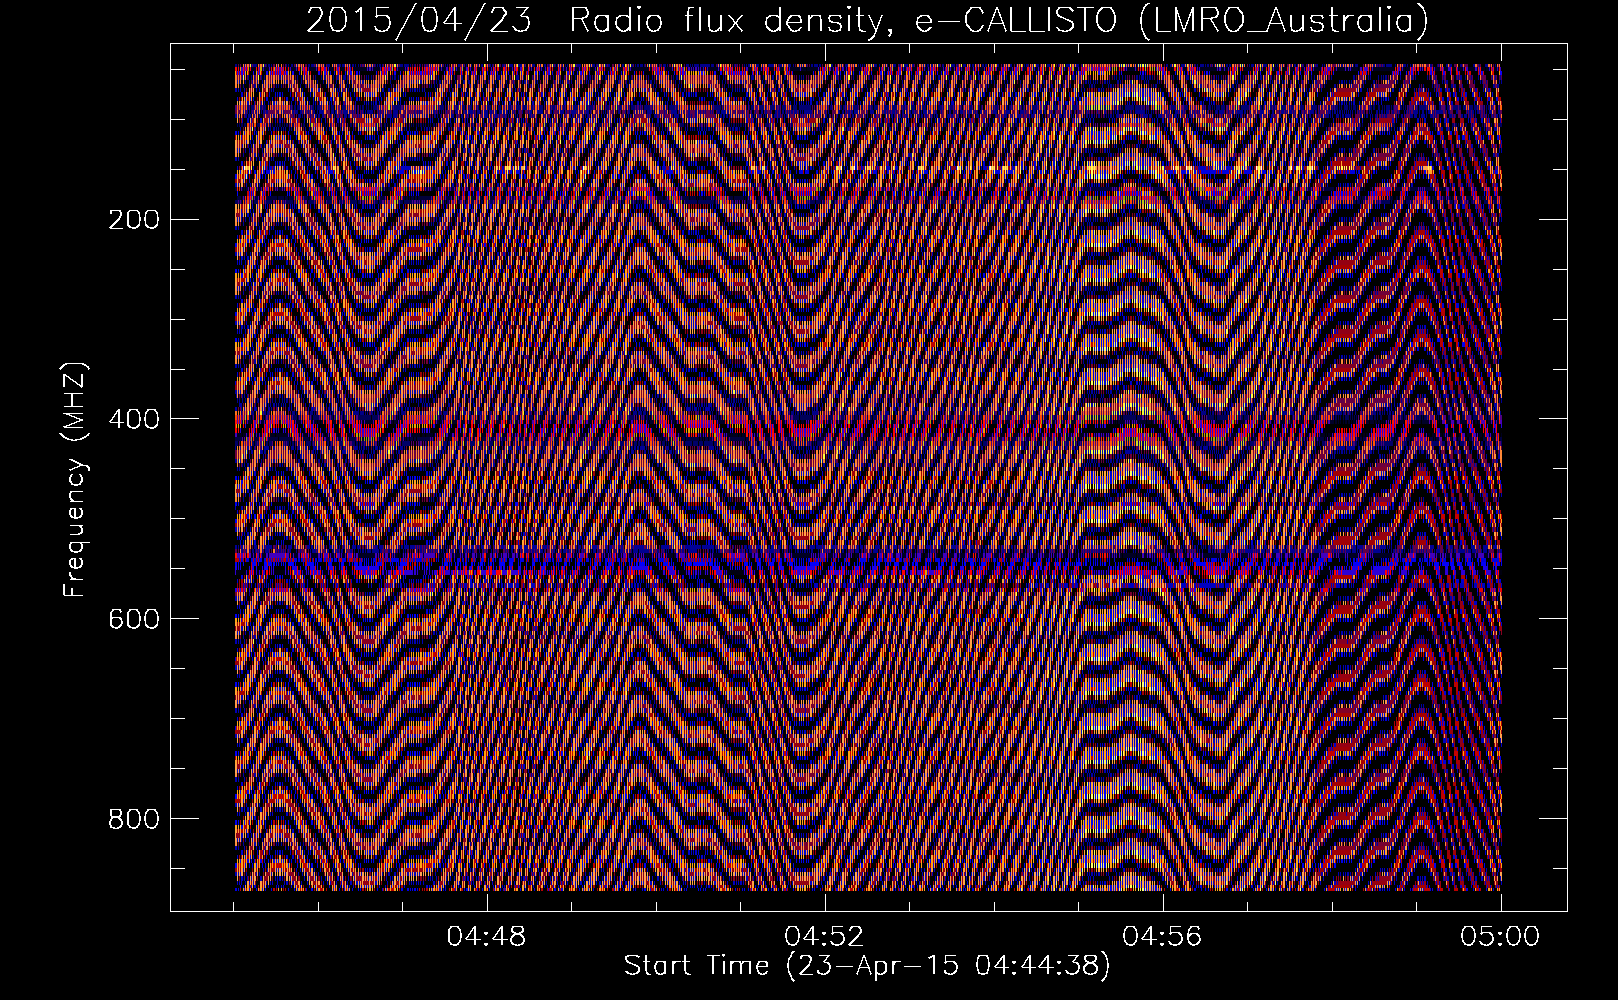Click the blue horizontal interference band near 550 MHz
1618x1000 pixels.
click(x=868, y=562)
